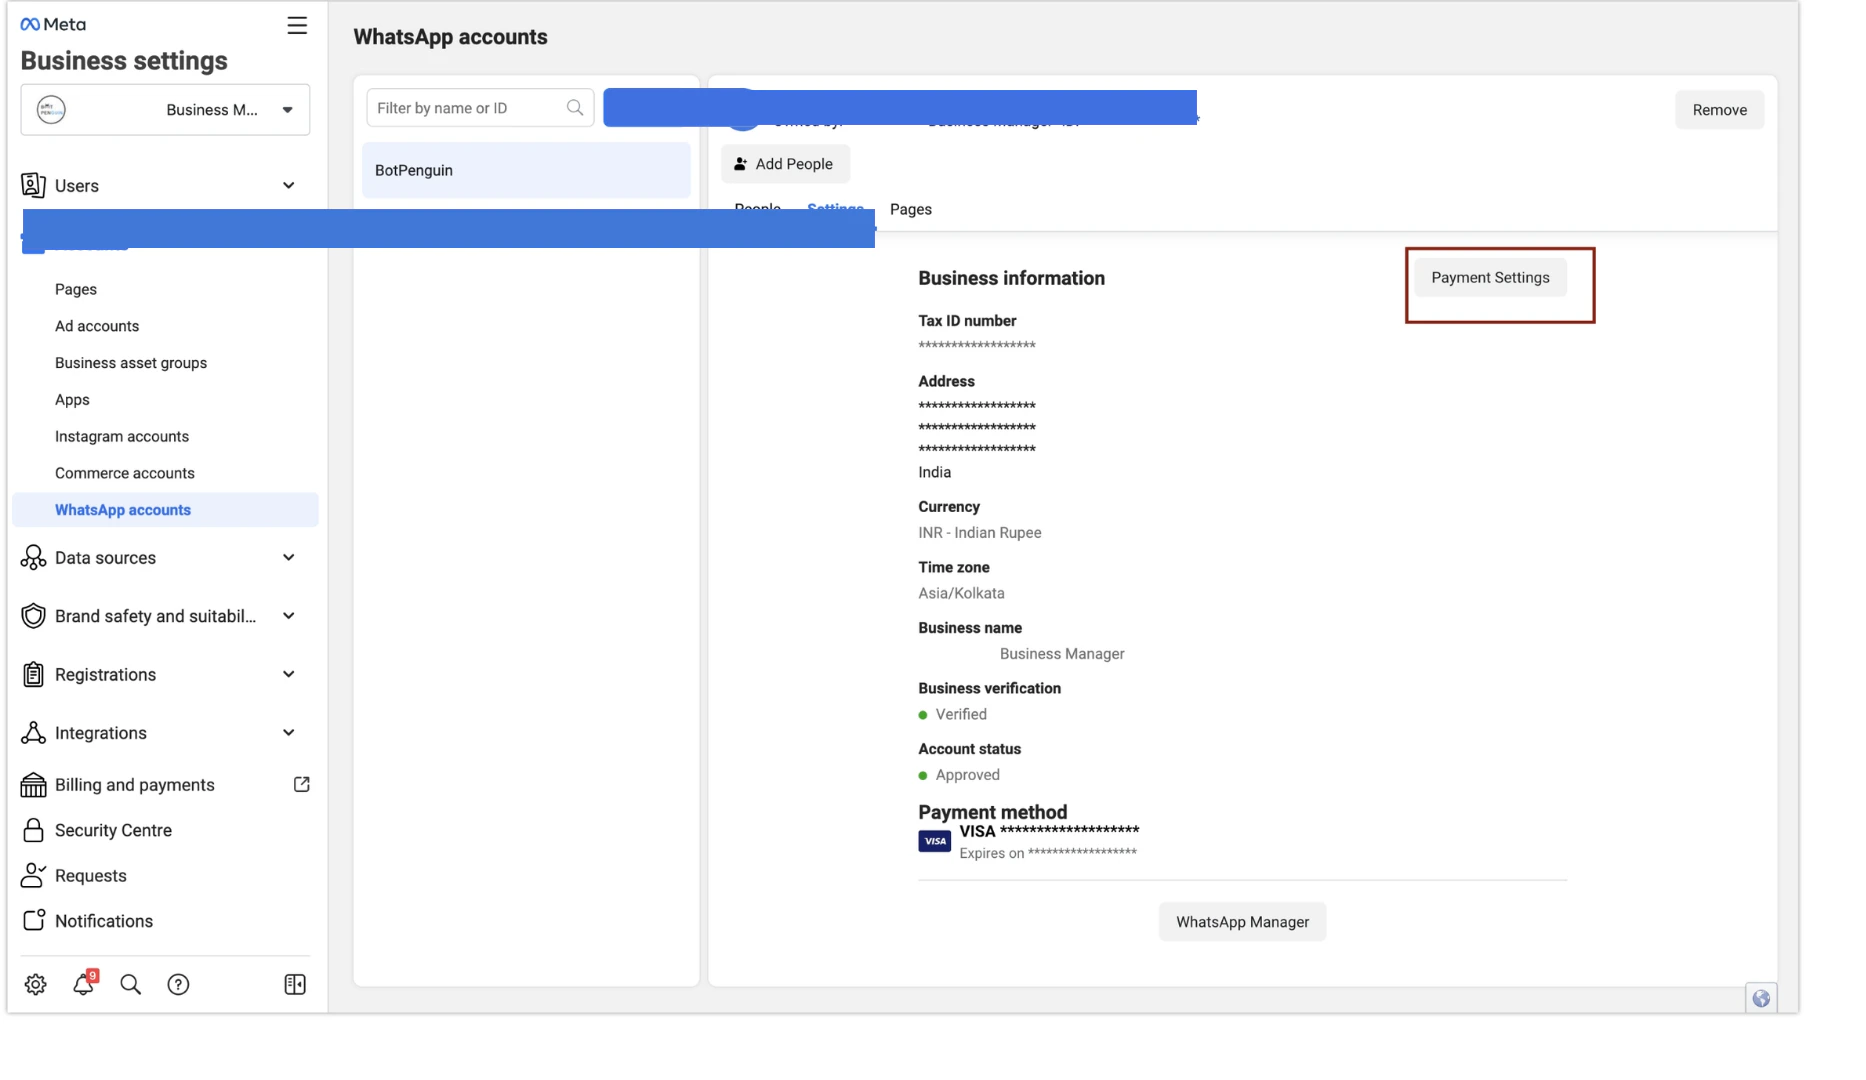Open the Users section icon
Screen dimensions: 1866x1080
tap(33, 185)
